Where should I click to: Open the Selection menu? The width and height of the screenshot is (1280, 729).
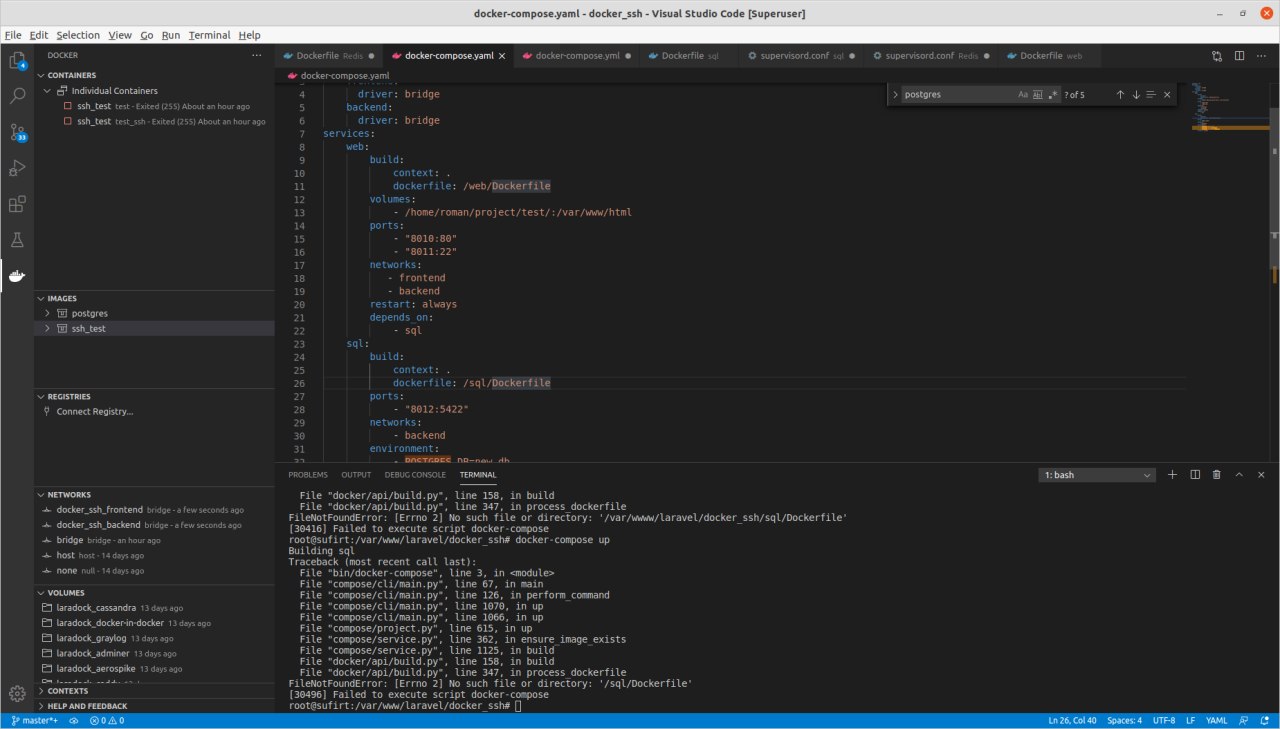(x=78, y=35)
